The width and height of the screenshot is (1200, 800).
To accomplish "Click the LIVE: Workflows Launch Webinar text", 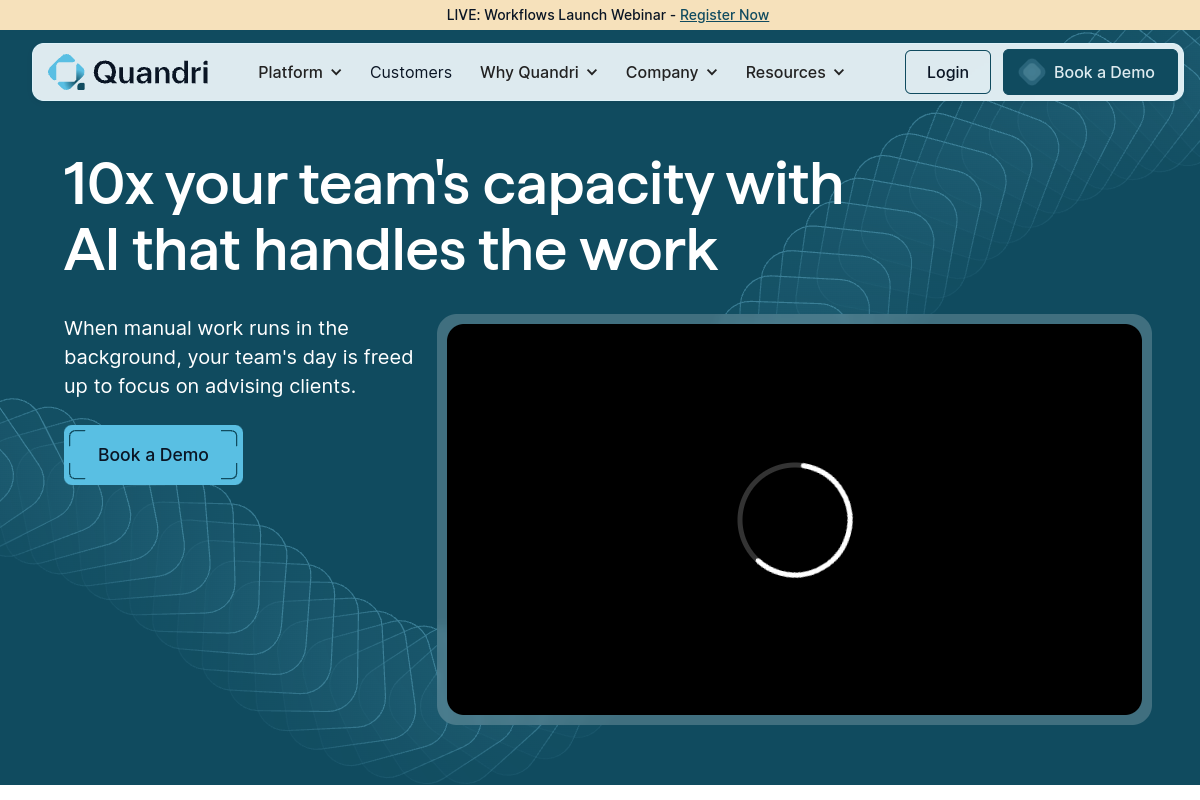I will pyautogui.click(x=556, y=15).
